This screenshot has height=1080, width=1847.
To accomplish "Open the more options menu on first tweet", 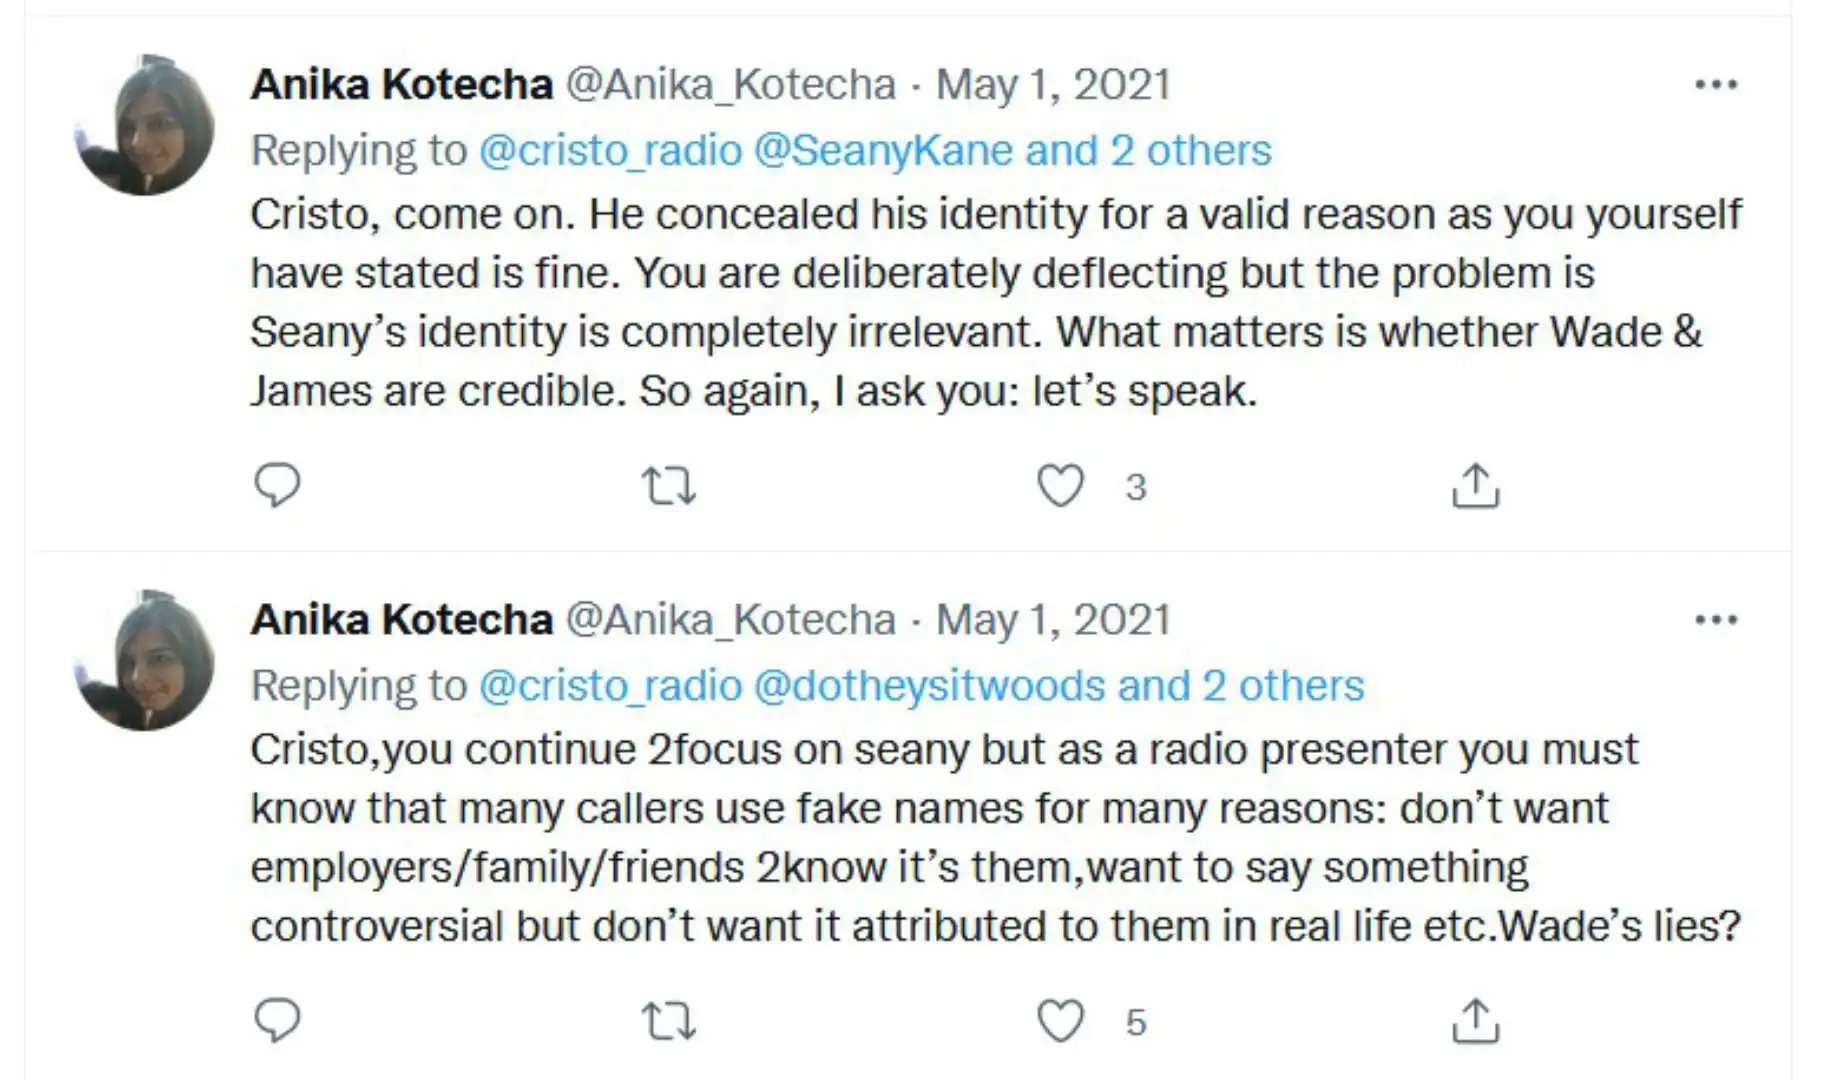I will tap(1716, 85).
